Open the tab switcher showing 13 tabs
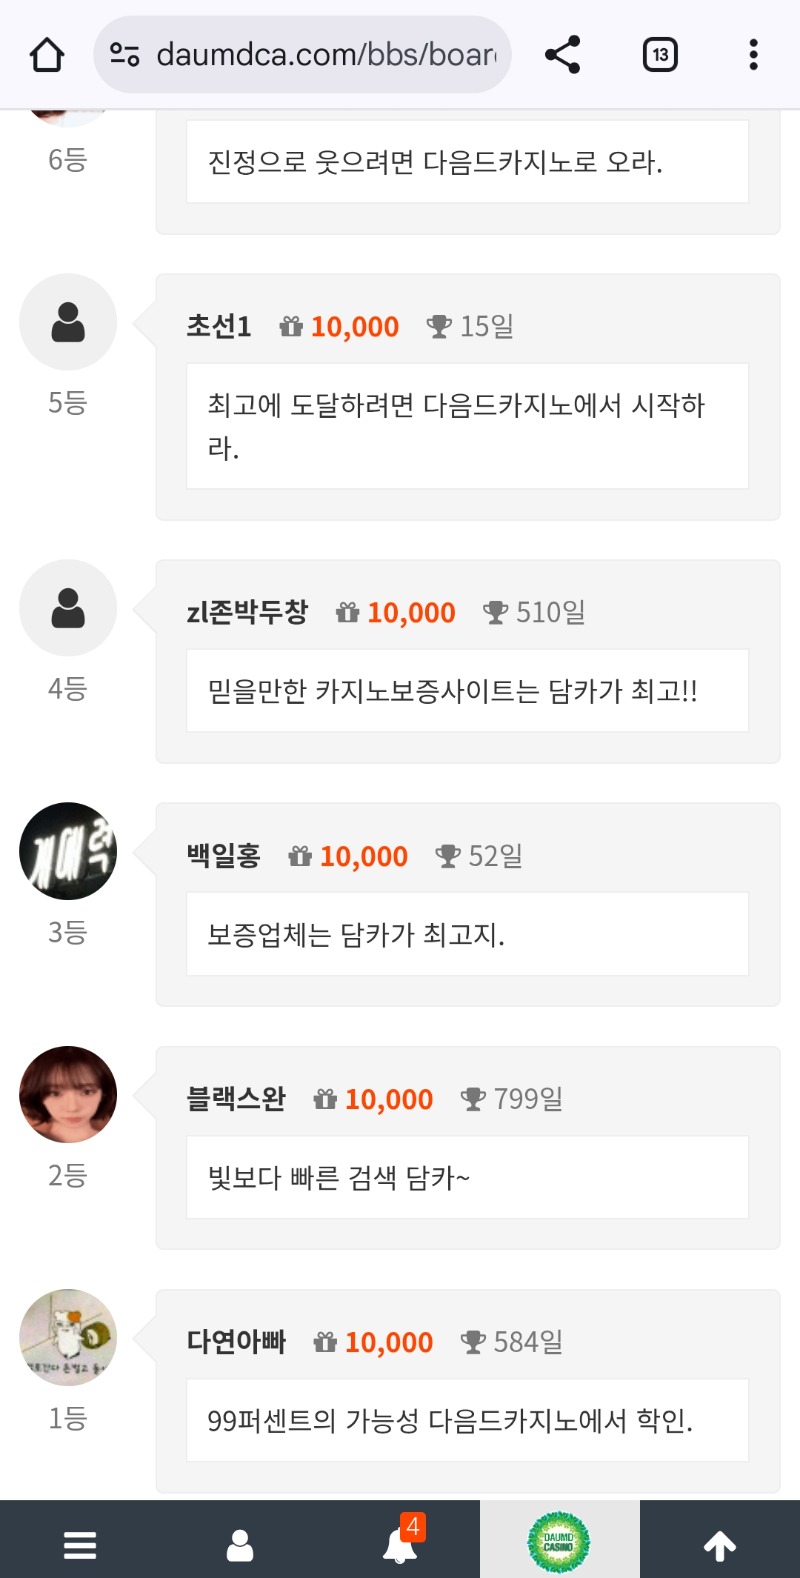800x1578 pixels. (660, 55)
